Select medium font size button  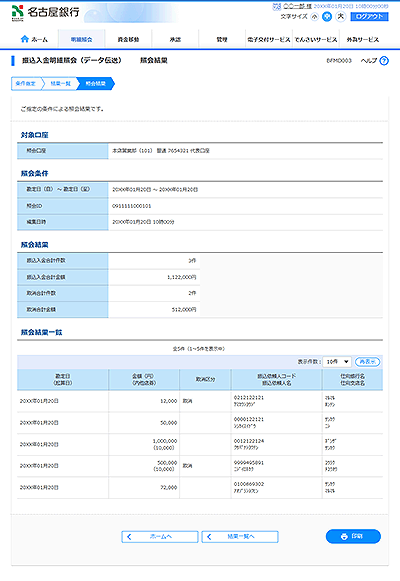click(327, 17)
